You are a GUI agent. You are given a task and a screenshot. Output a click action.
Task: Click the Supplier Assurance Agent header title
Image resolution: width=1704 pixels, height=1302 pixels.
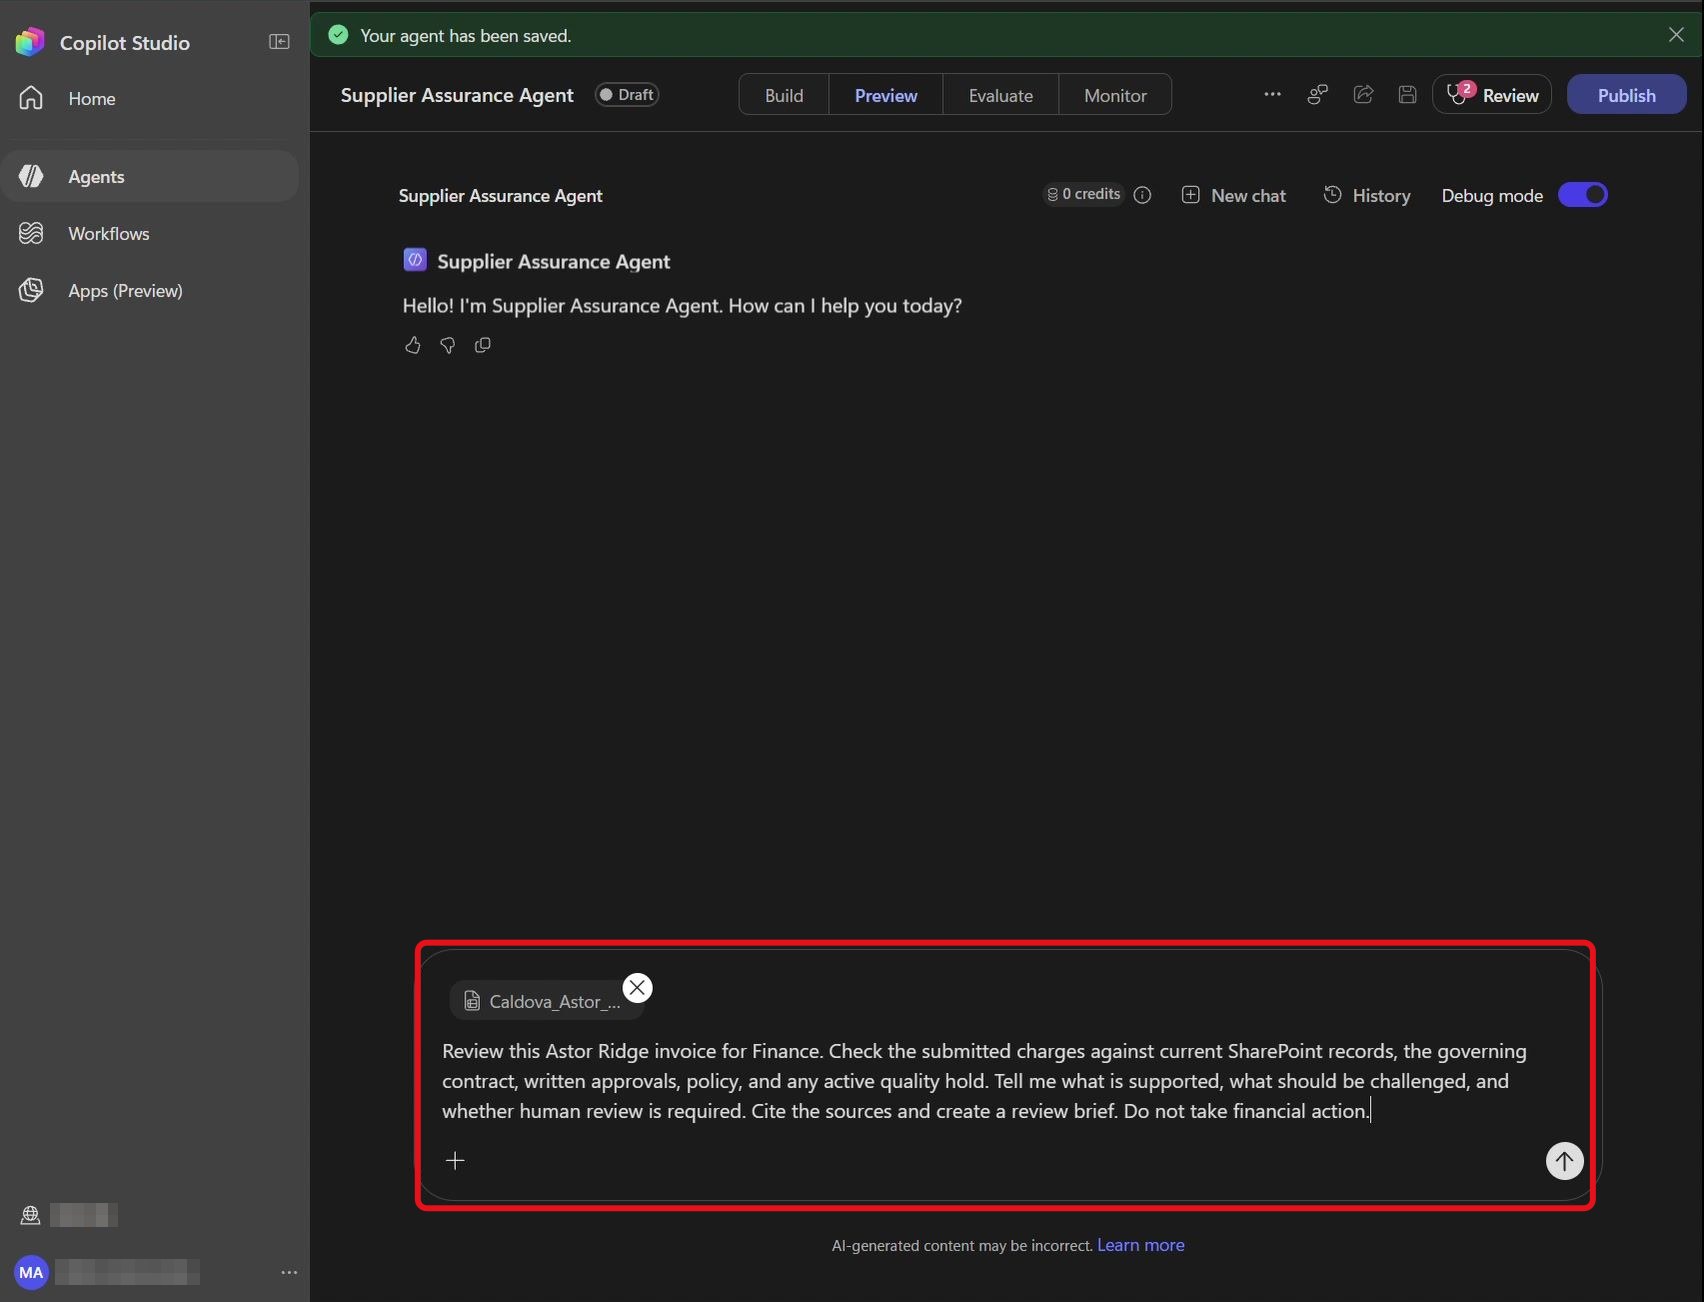tap(457, 95)
